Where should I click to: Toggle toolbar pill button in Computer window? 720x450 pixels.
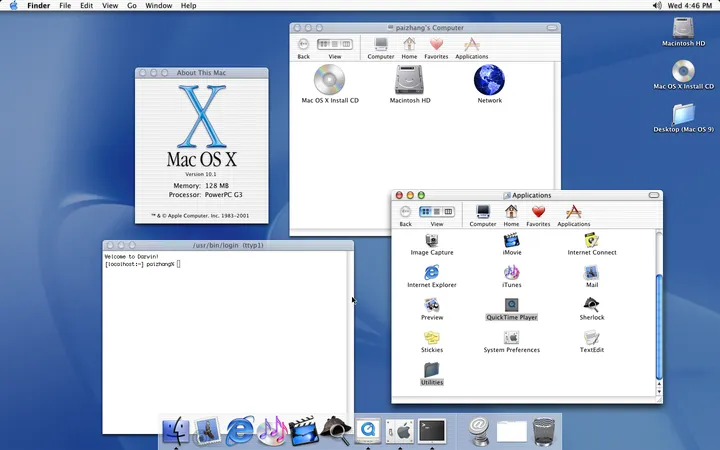[x=552, y=28]
